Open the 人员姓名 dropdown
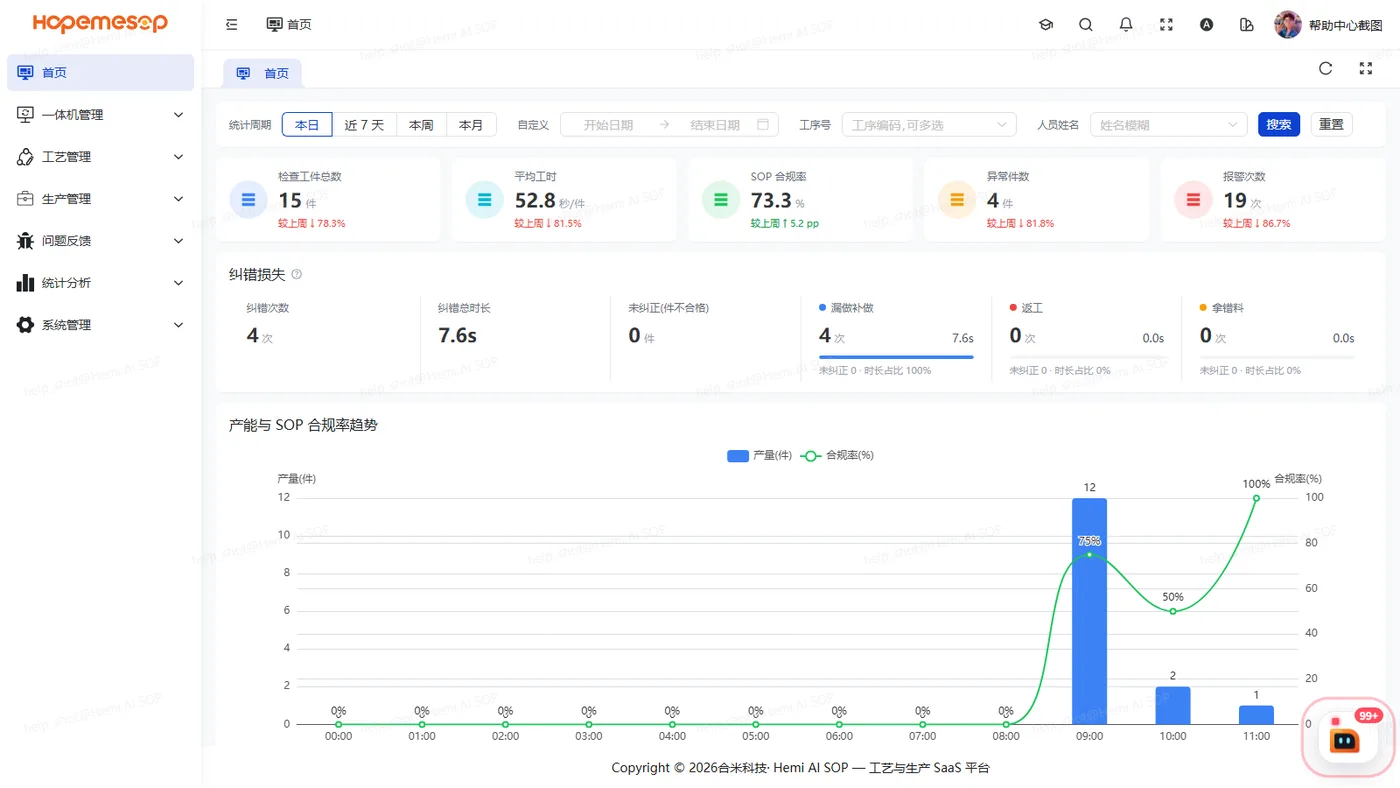Viewport: 1400px width, 788px height. point(1169,125)
